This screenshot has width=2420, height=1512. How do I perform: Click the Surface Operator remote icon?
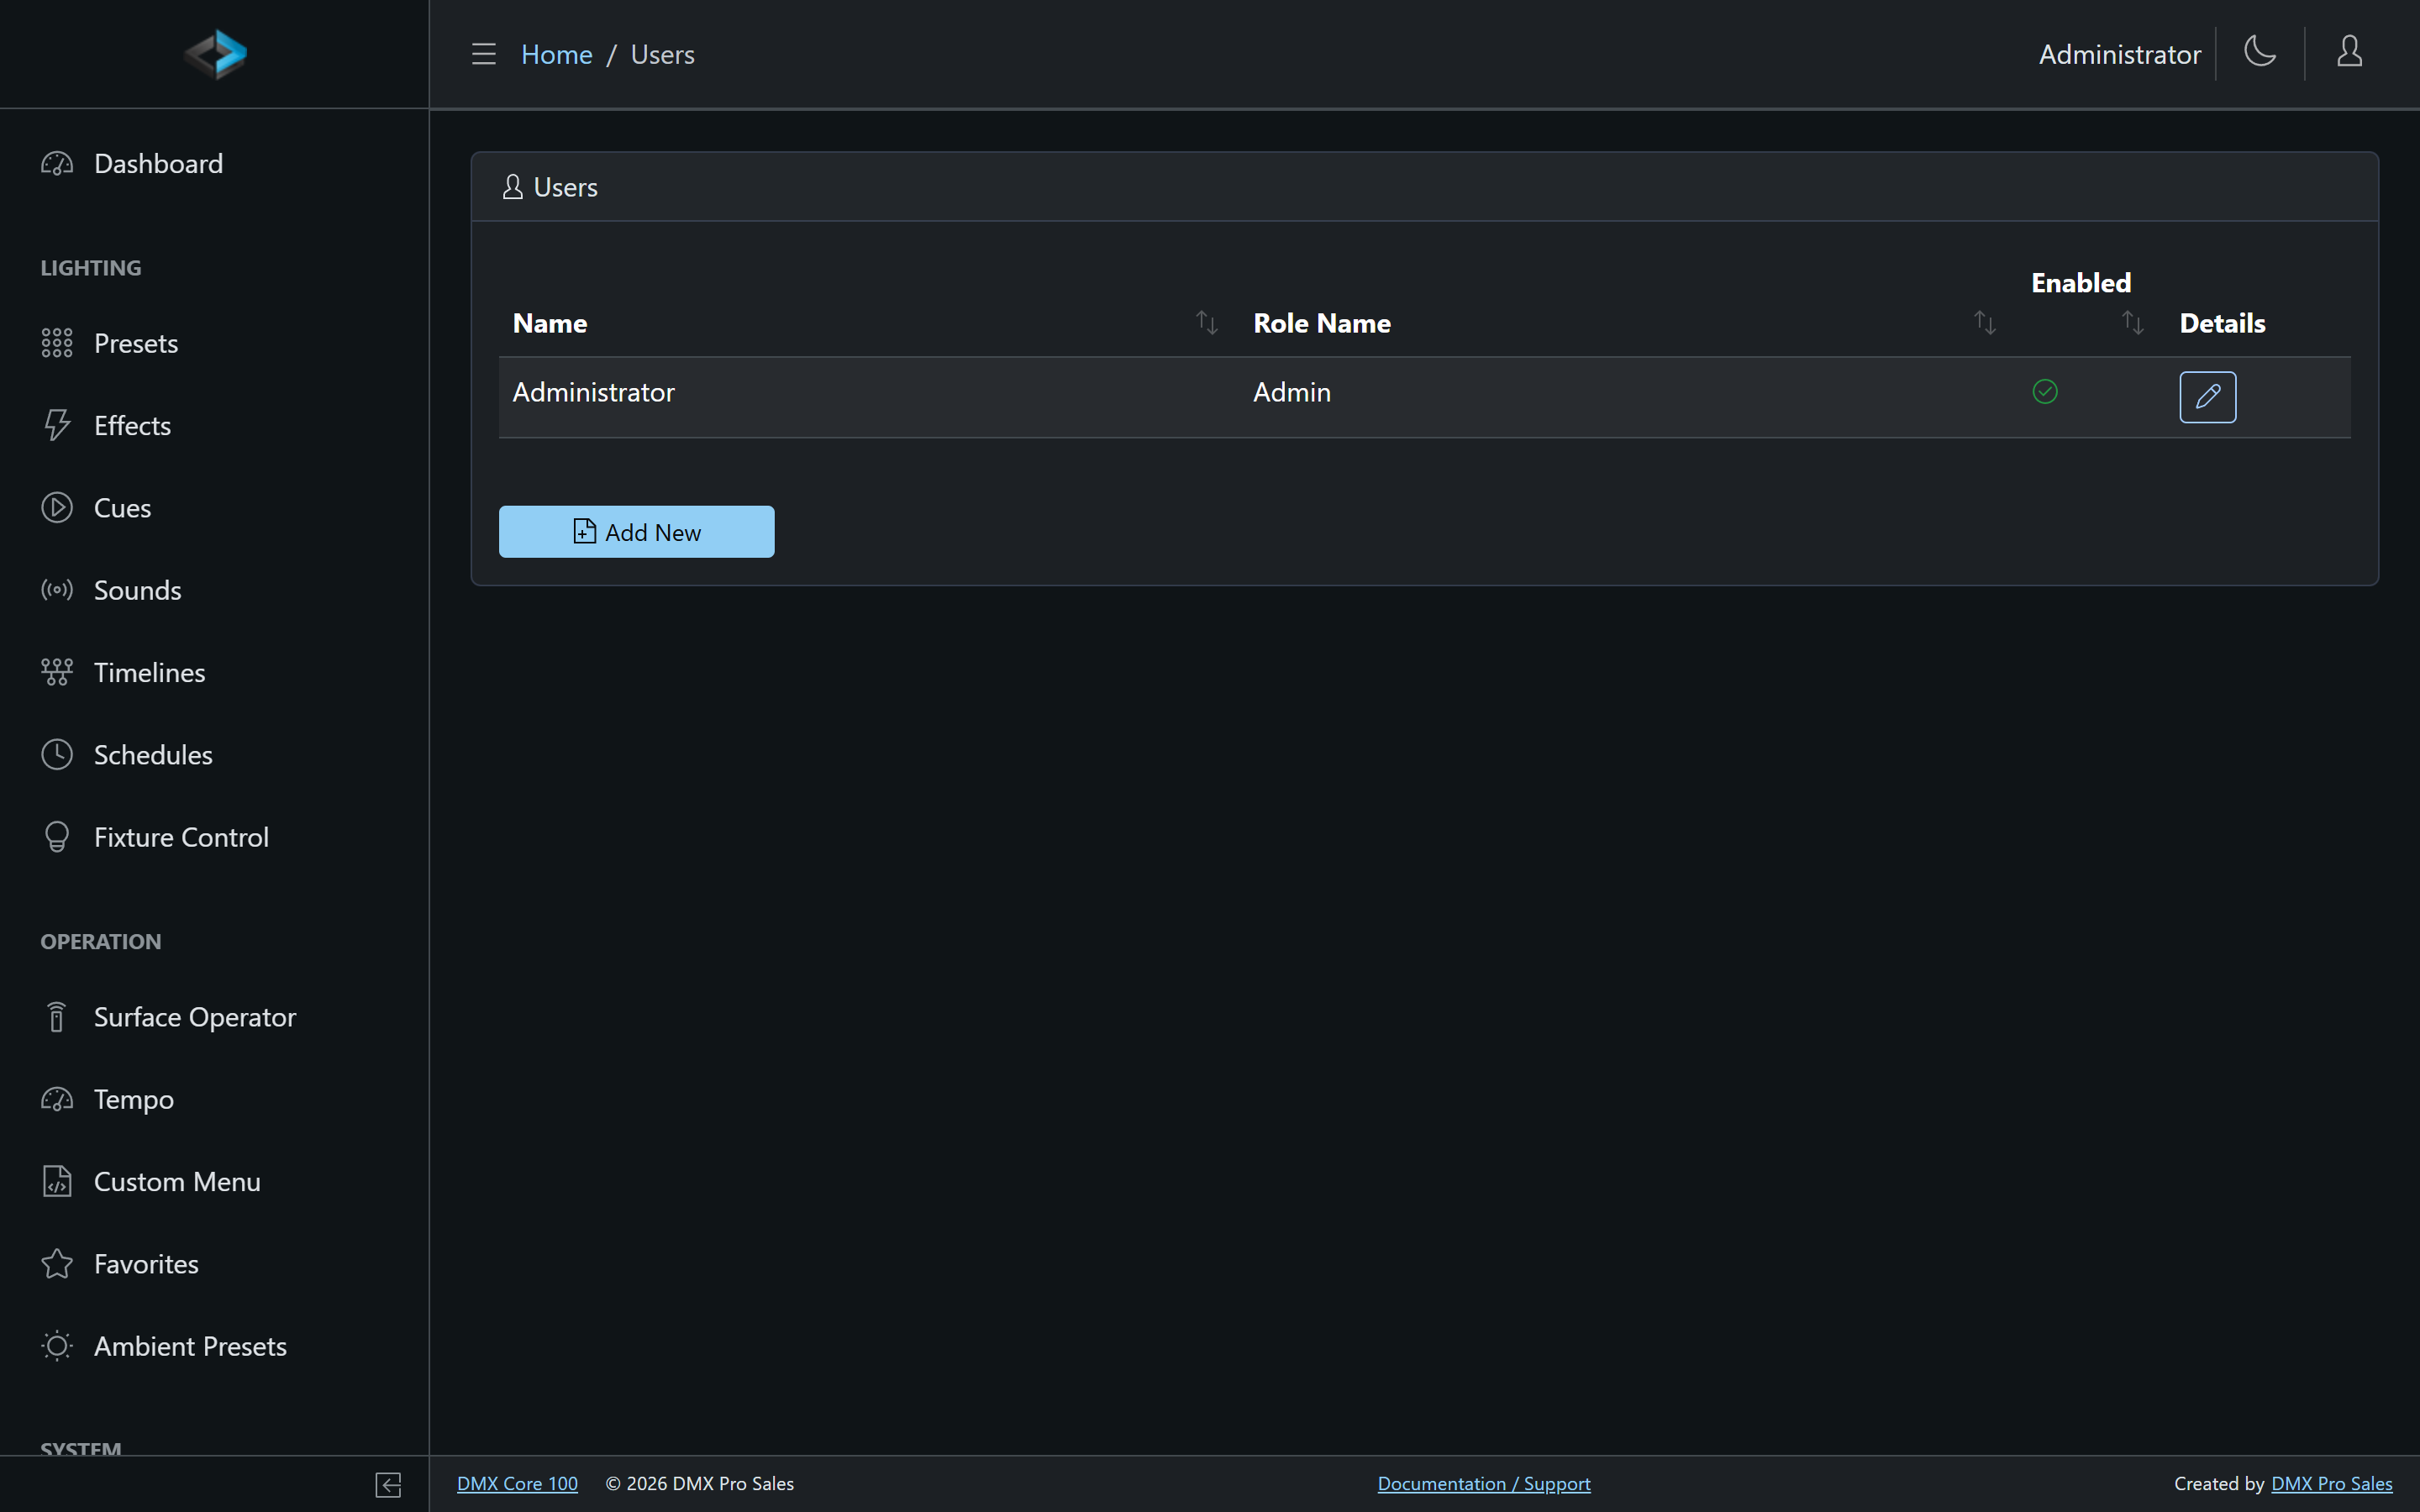click(x=57, y=1017)
